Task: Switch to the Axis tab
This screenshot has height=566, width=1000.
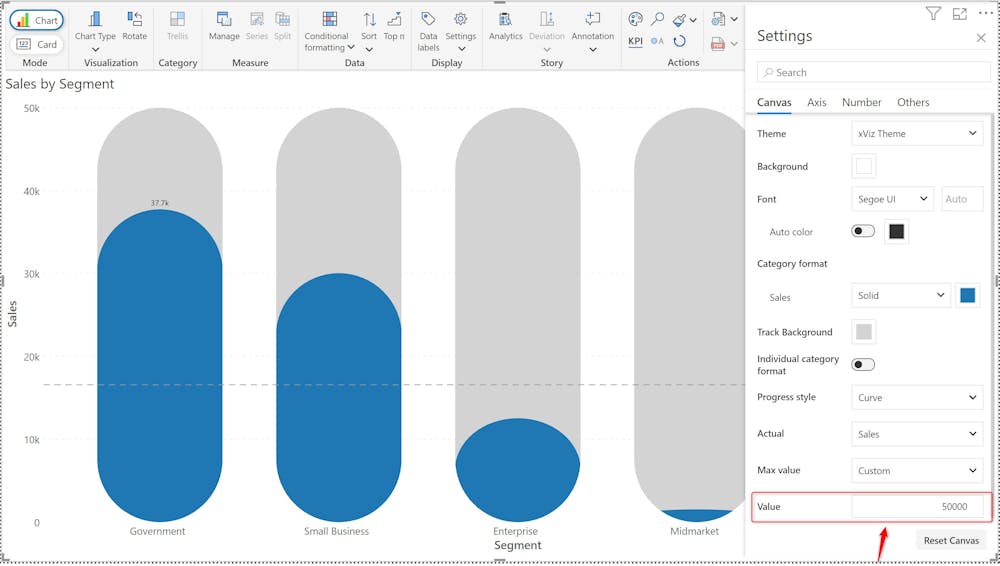Action: (816, 102)
